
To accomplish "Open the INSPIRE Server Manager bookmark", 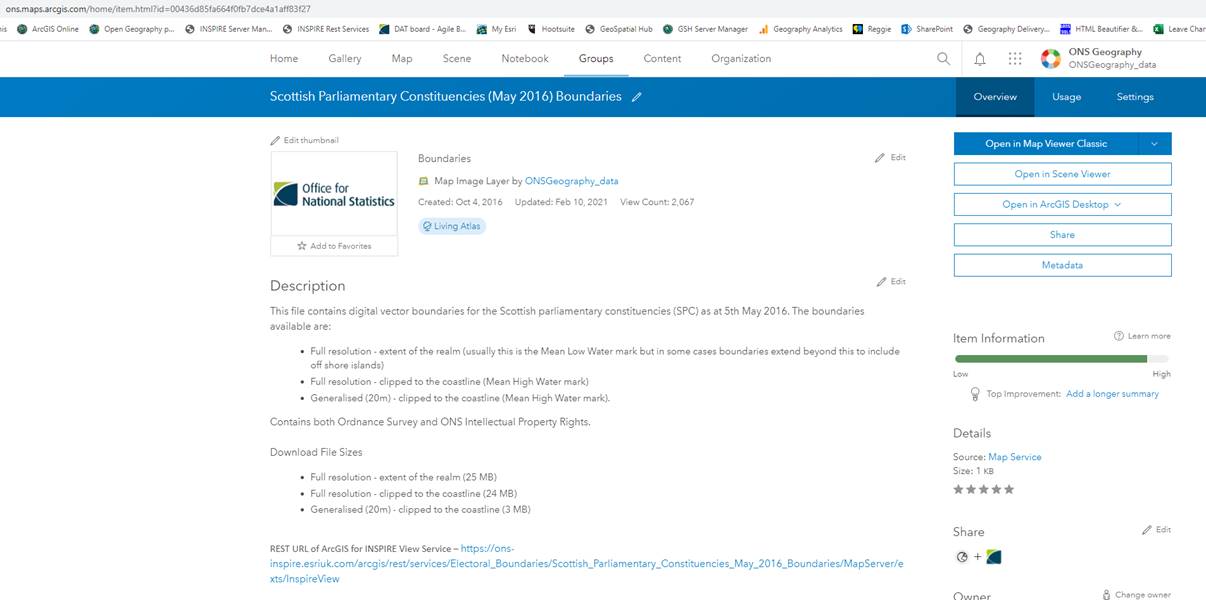I will [x=229, y=29].
